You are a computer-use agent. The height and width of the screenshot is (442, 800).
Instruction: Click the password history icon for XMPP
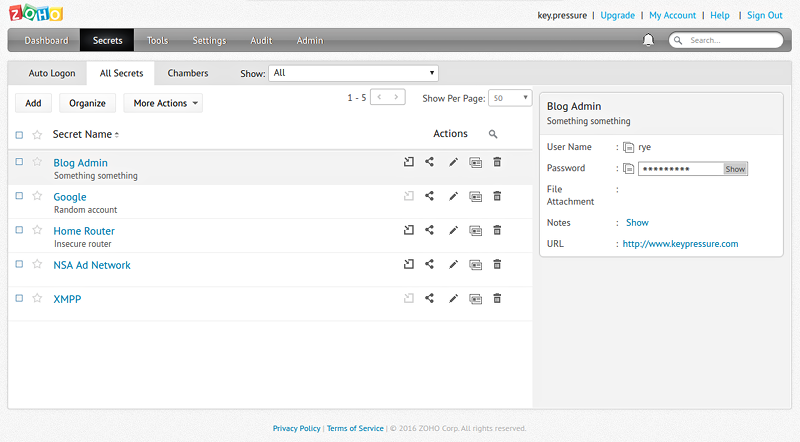475,298
